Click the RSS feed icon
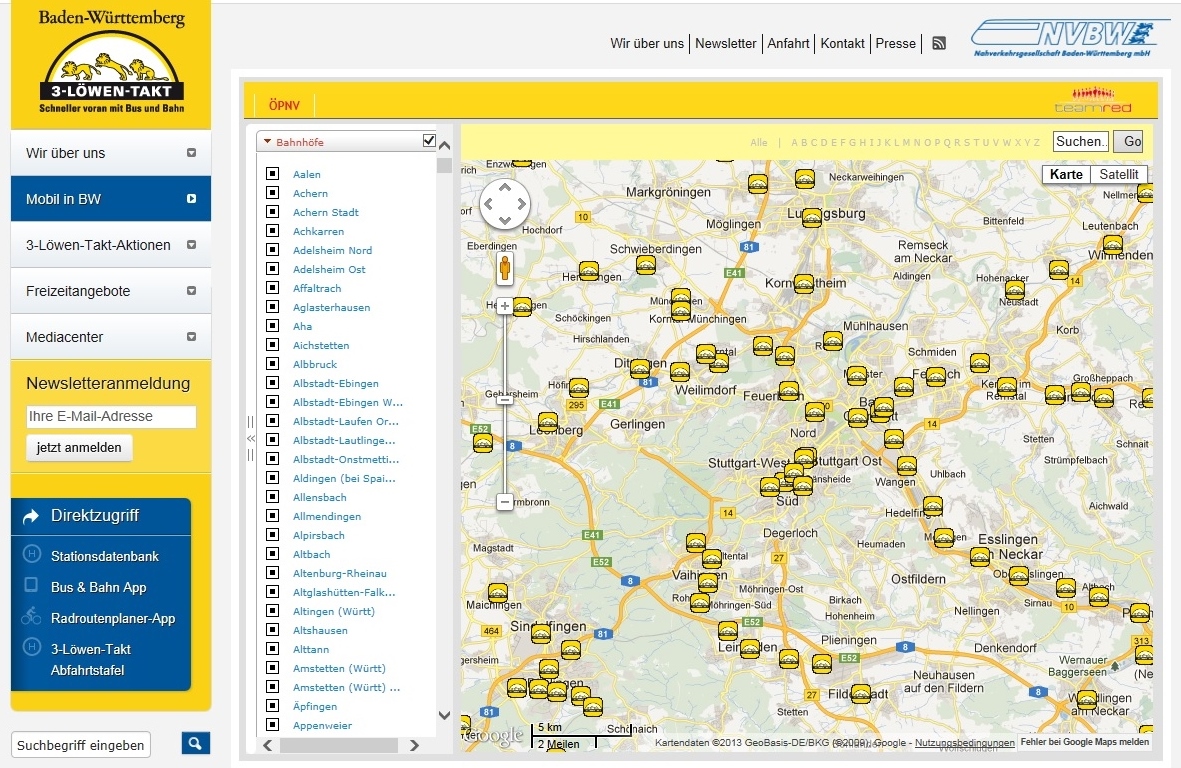This screenshot has width=1181, height=768. [939, 43]
